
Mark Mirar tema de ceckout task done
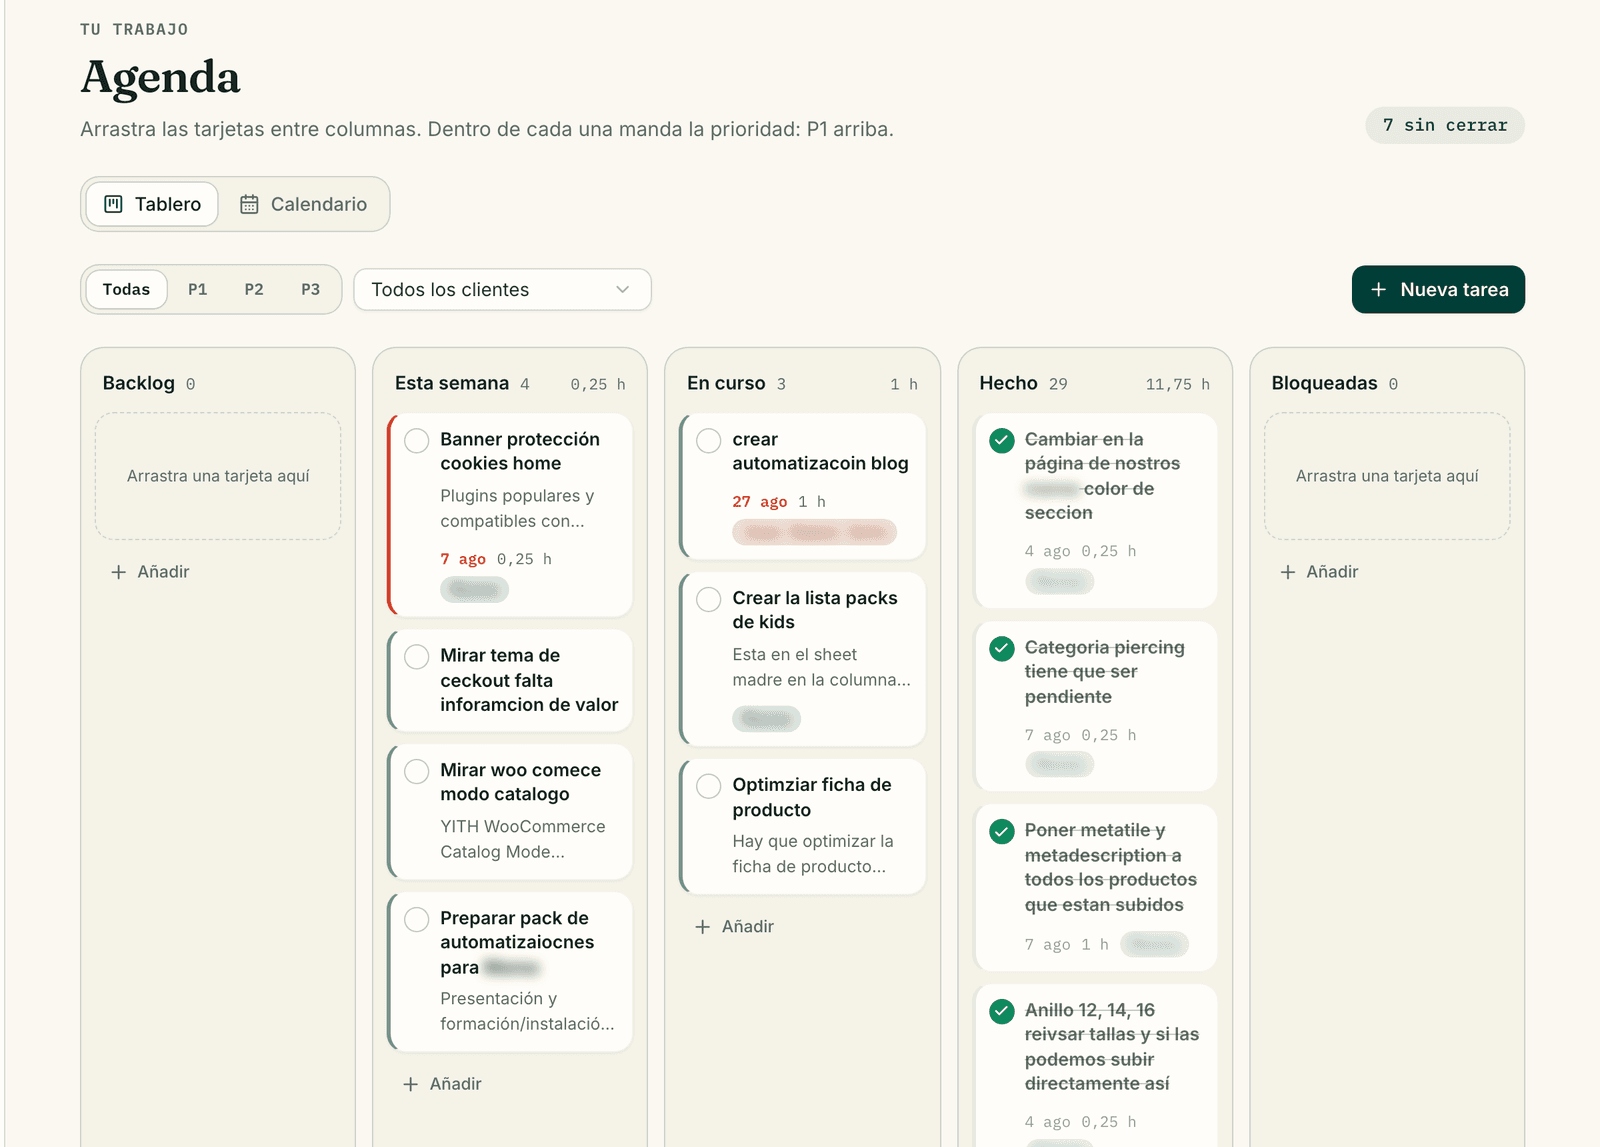coord(417,657)
